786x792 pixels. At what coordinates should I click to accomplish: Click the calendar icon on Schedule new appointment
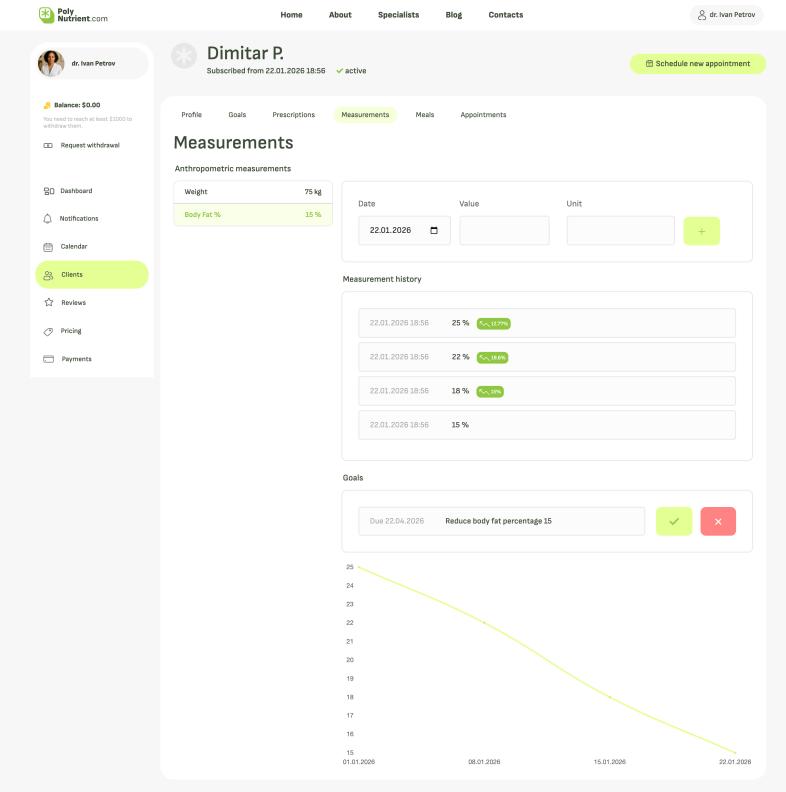point(649,64)
